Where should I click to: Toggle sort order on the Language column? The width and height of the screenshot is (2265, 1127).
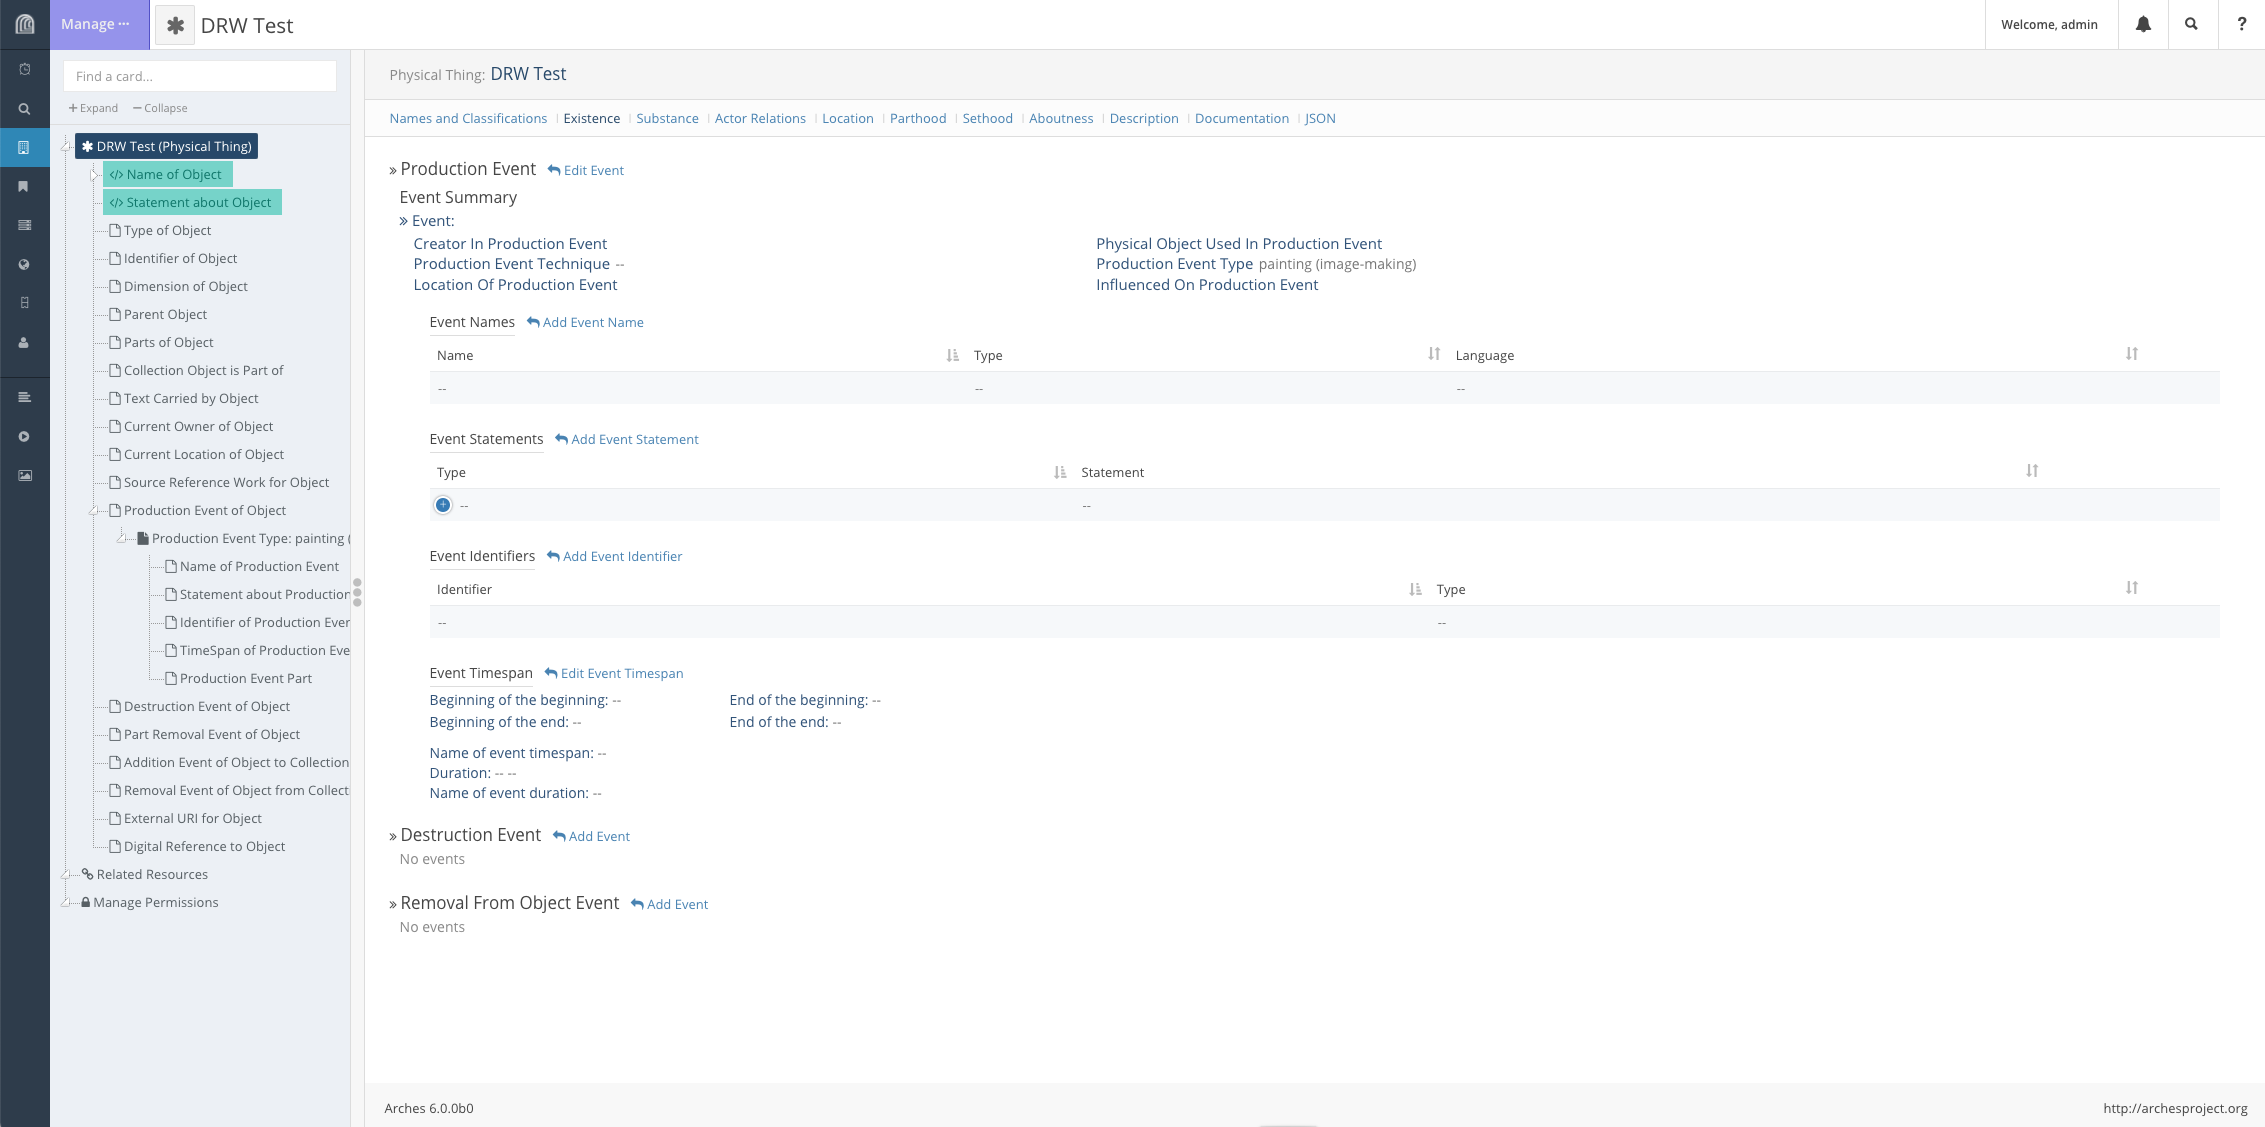pos(2132,353)
